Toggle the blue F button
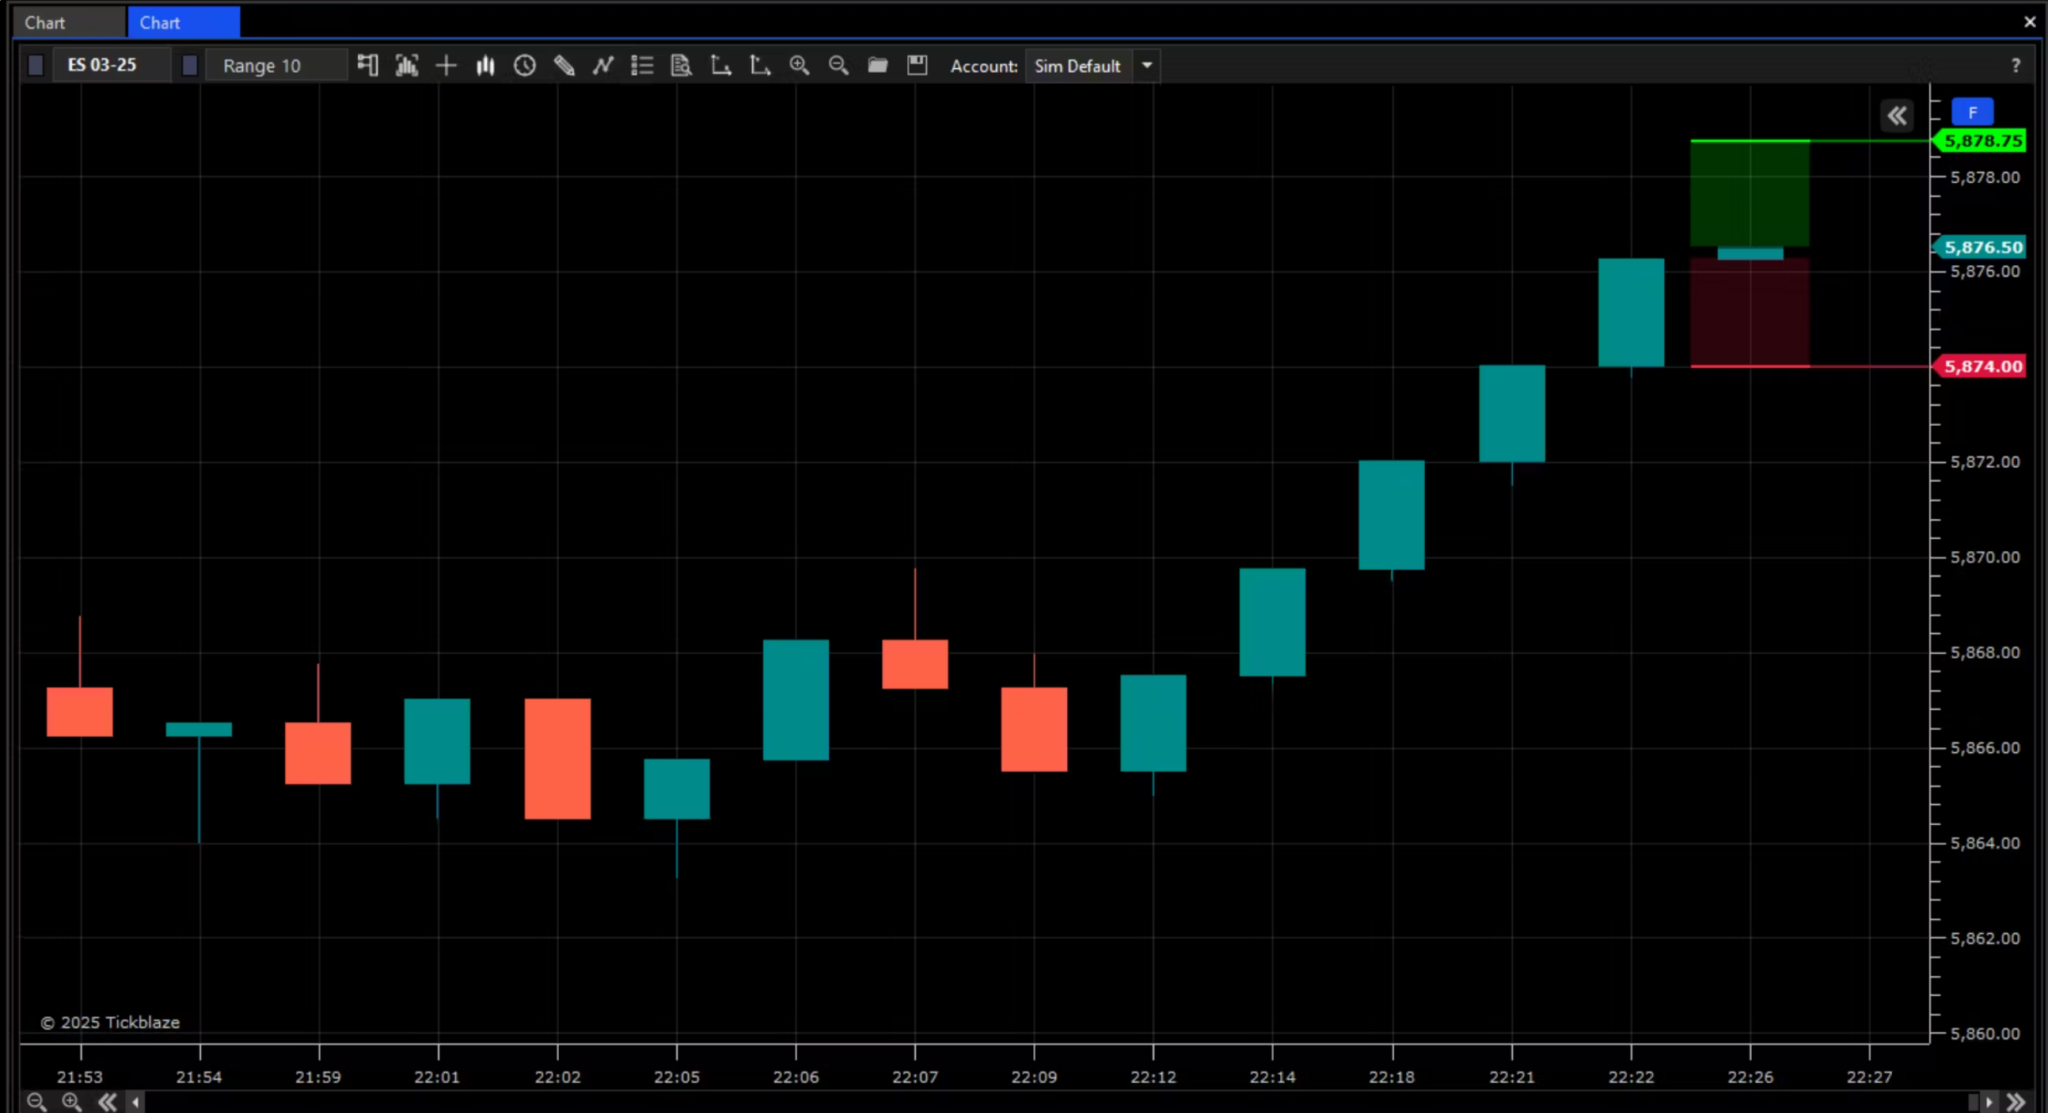Viewport: 2048px width, 1113px height. pos(1972,112)
